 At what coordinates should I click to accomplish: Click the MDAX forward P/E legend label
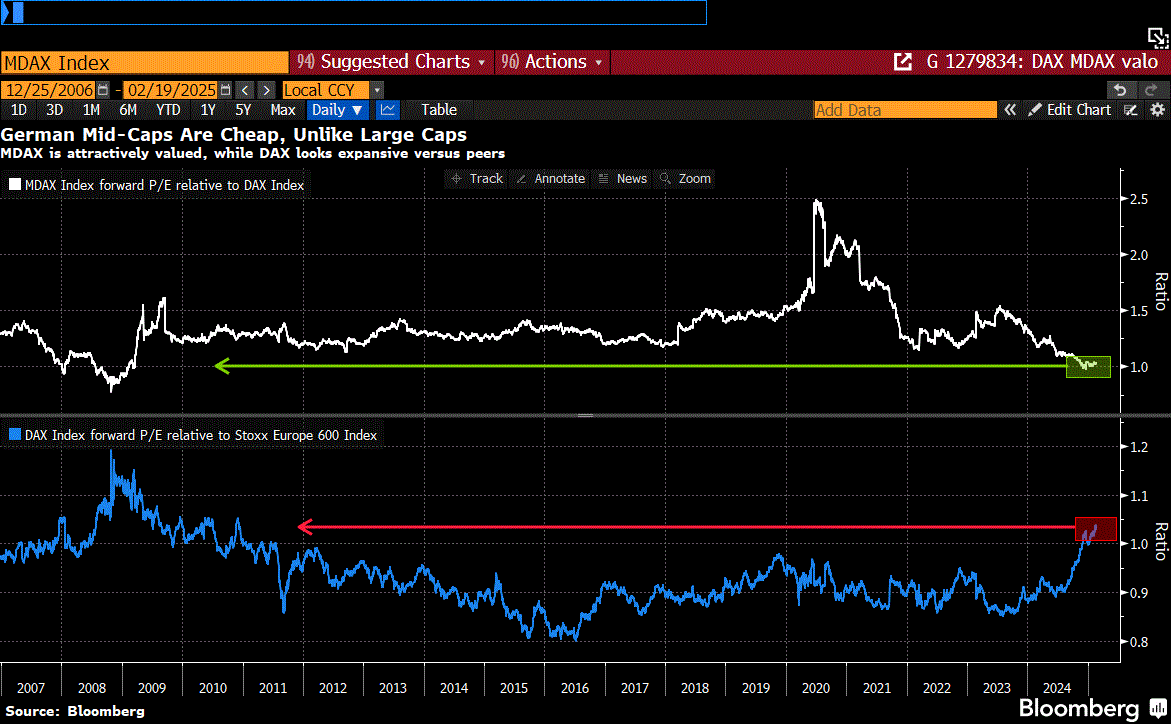click(x=164, y=185)
